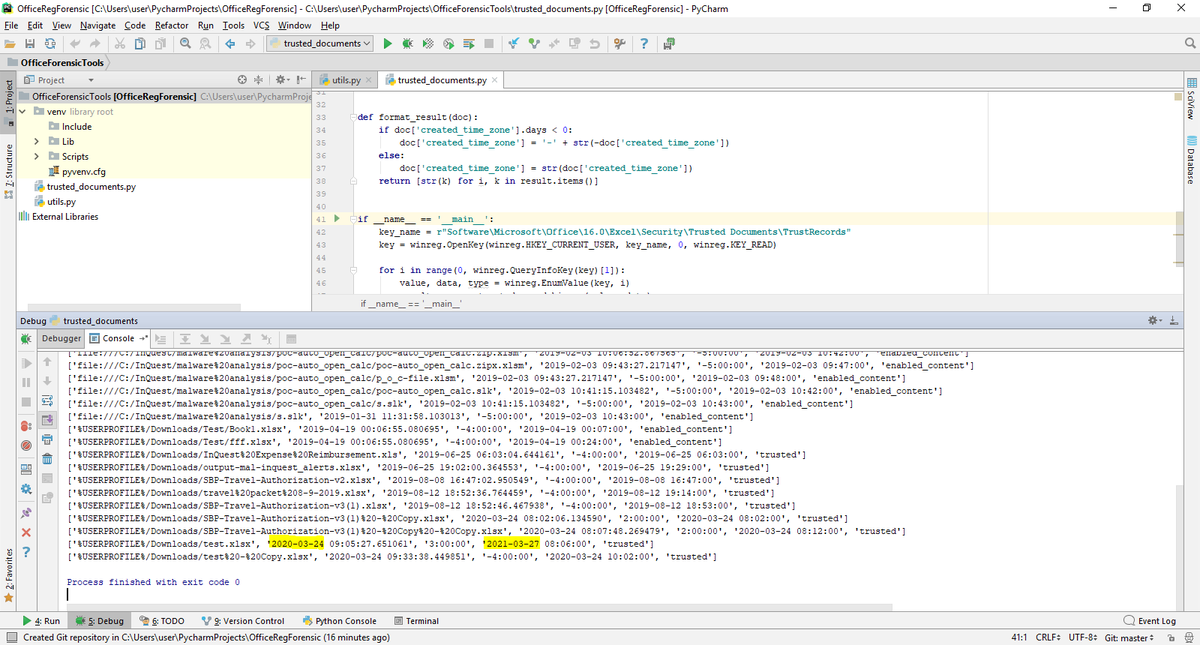The width and height of the screenshot is (1200, 645).
Task: Save all files with the floppy disk icon
Action: click(x=30, y=43)
